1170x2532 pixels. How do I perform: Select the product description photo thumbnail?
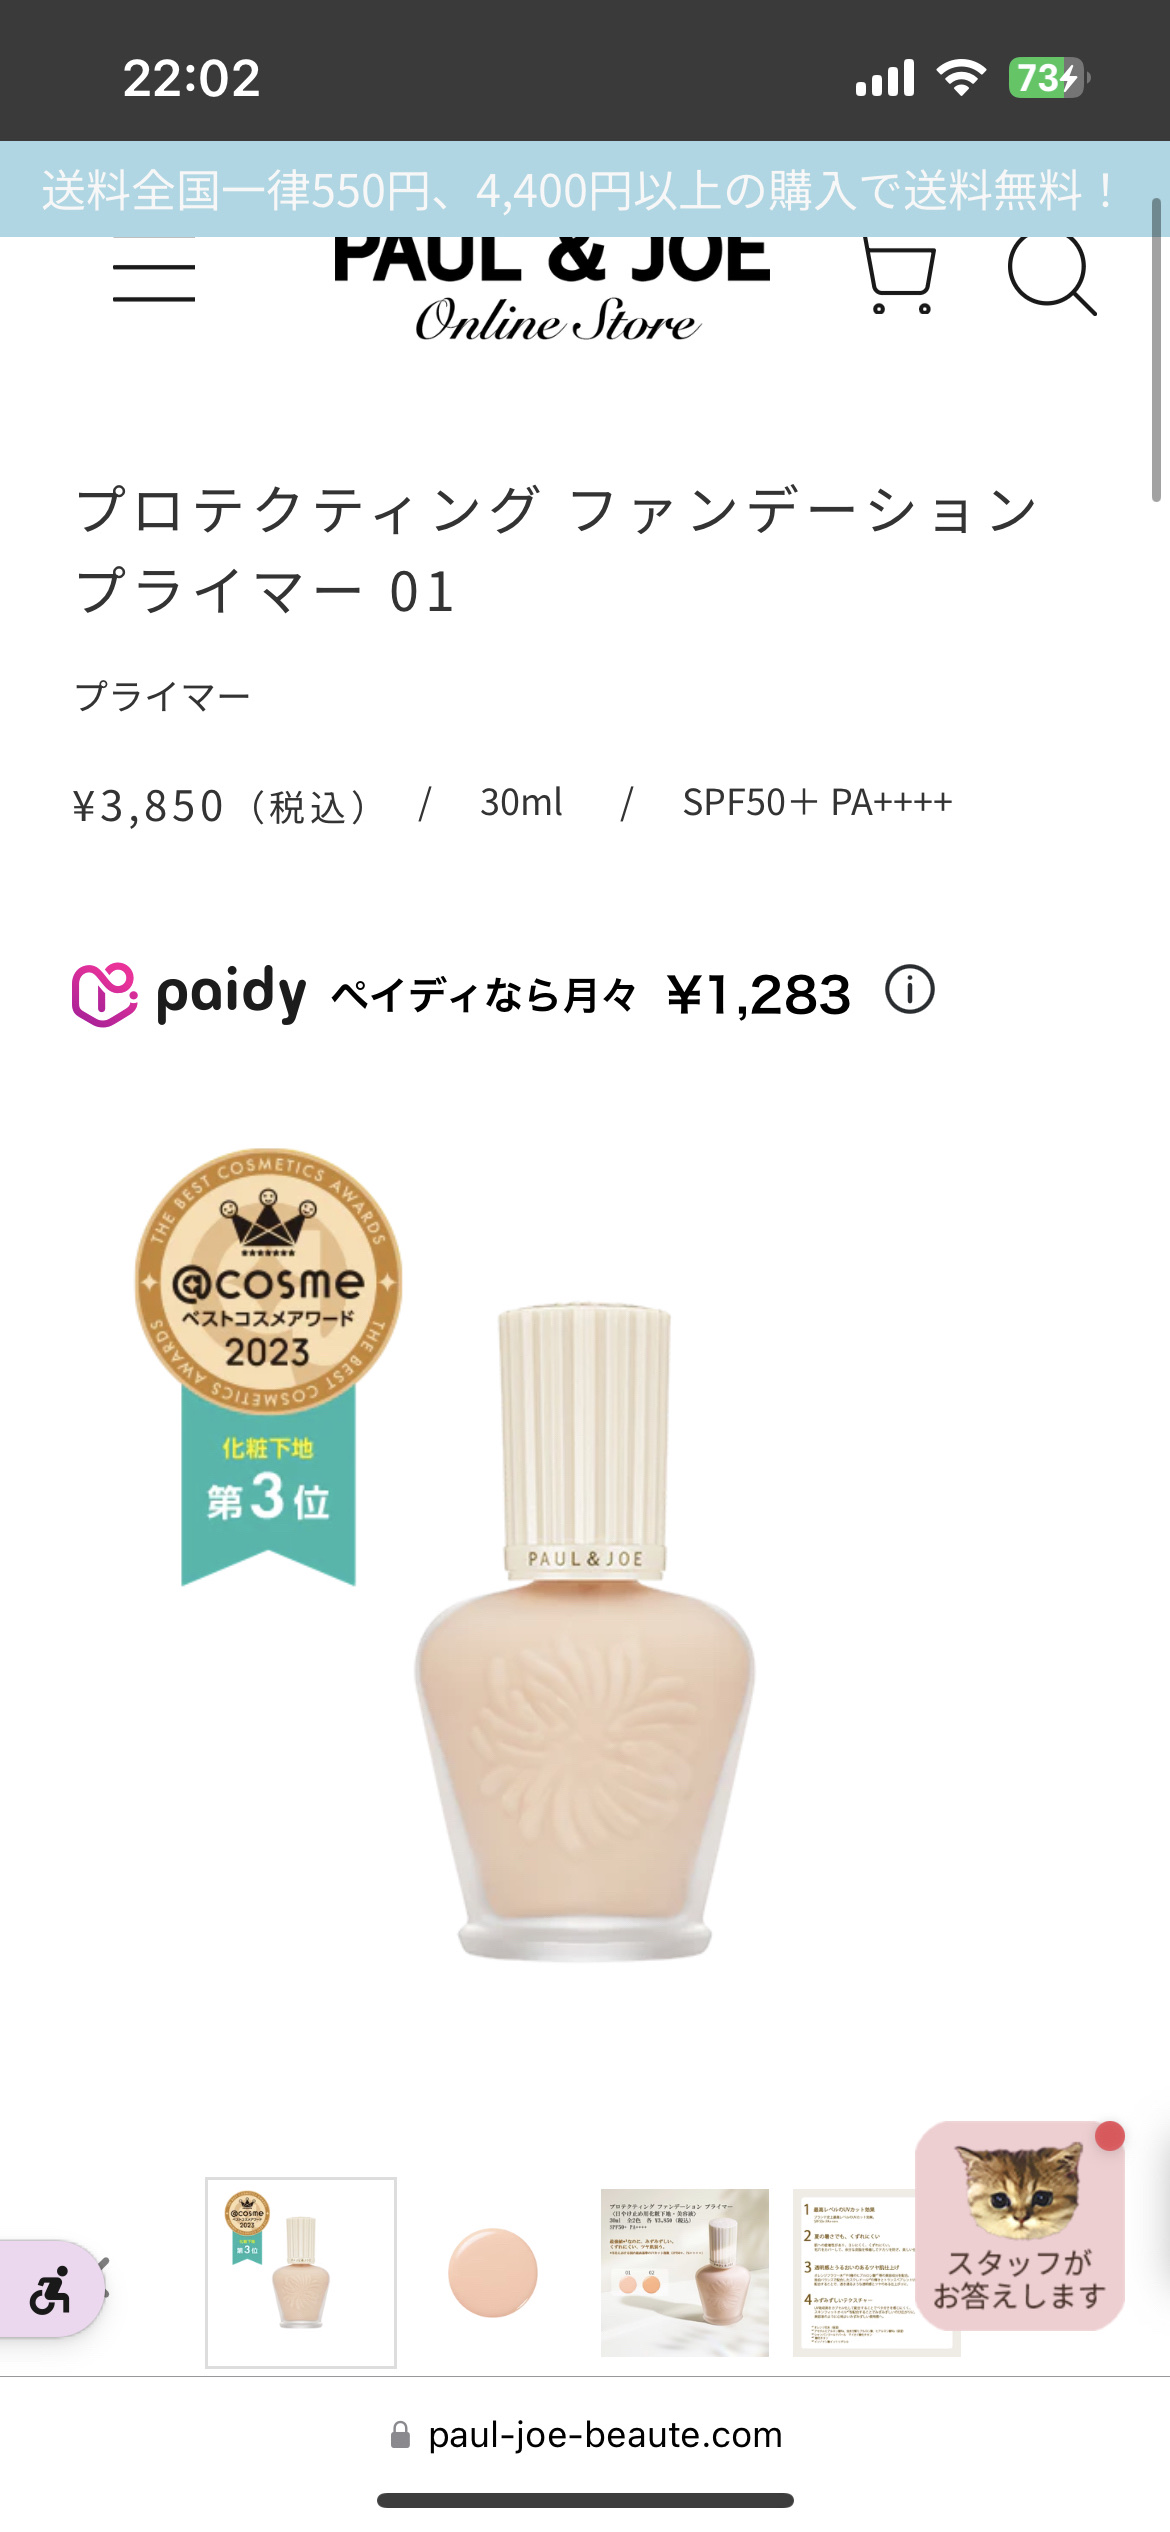tap(685, 2272)
